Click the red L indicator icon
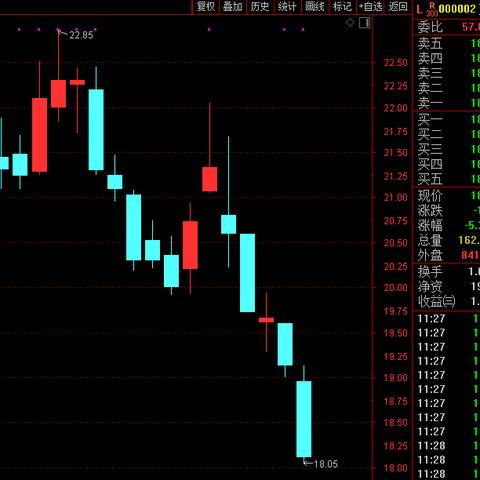480x480 pixels. point(419,9)
